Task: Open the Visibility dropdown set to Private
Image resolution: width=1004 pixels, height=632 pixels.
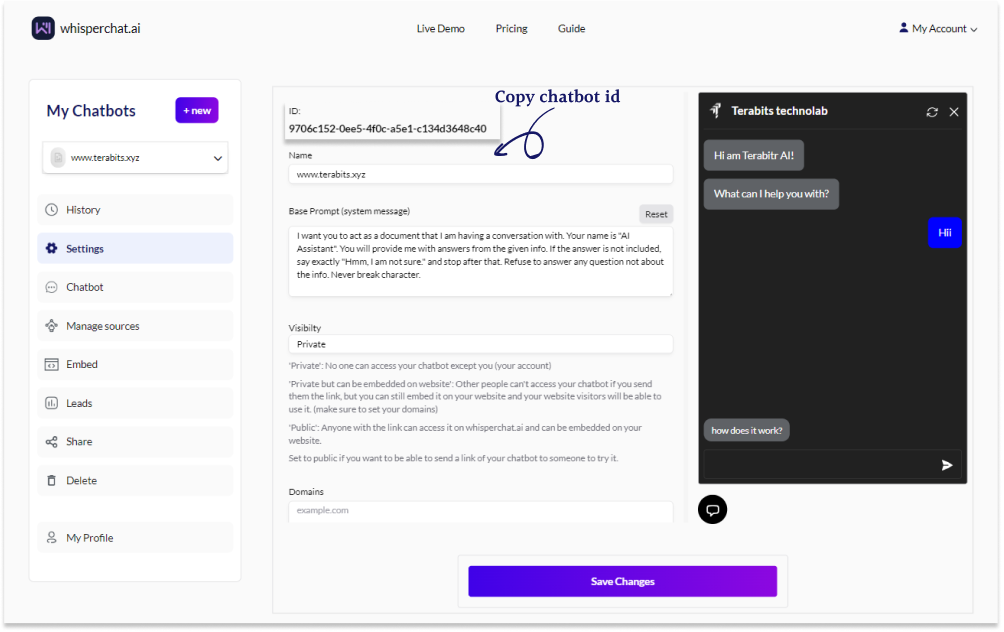Action: 480,344
